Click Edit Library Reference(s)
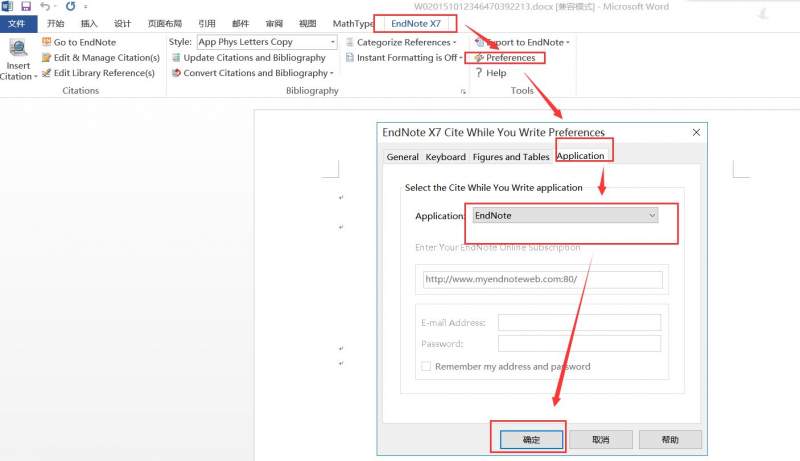The width and height of the screenshot is (800, 461). [x=98, y=73]
